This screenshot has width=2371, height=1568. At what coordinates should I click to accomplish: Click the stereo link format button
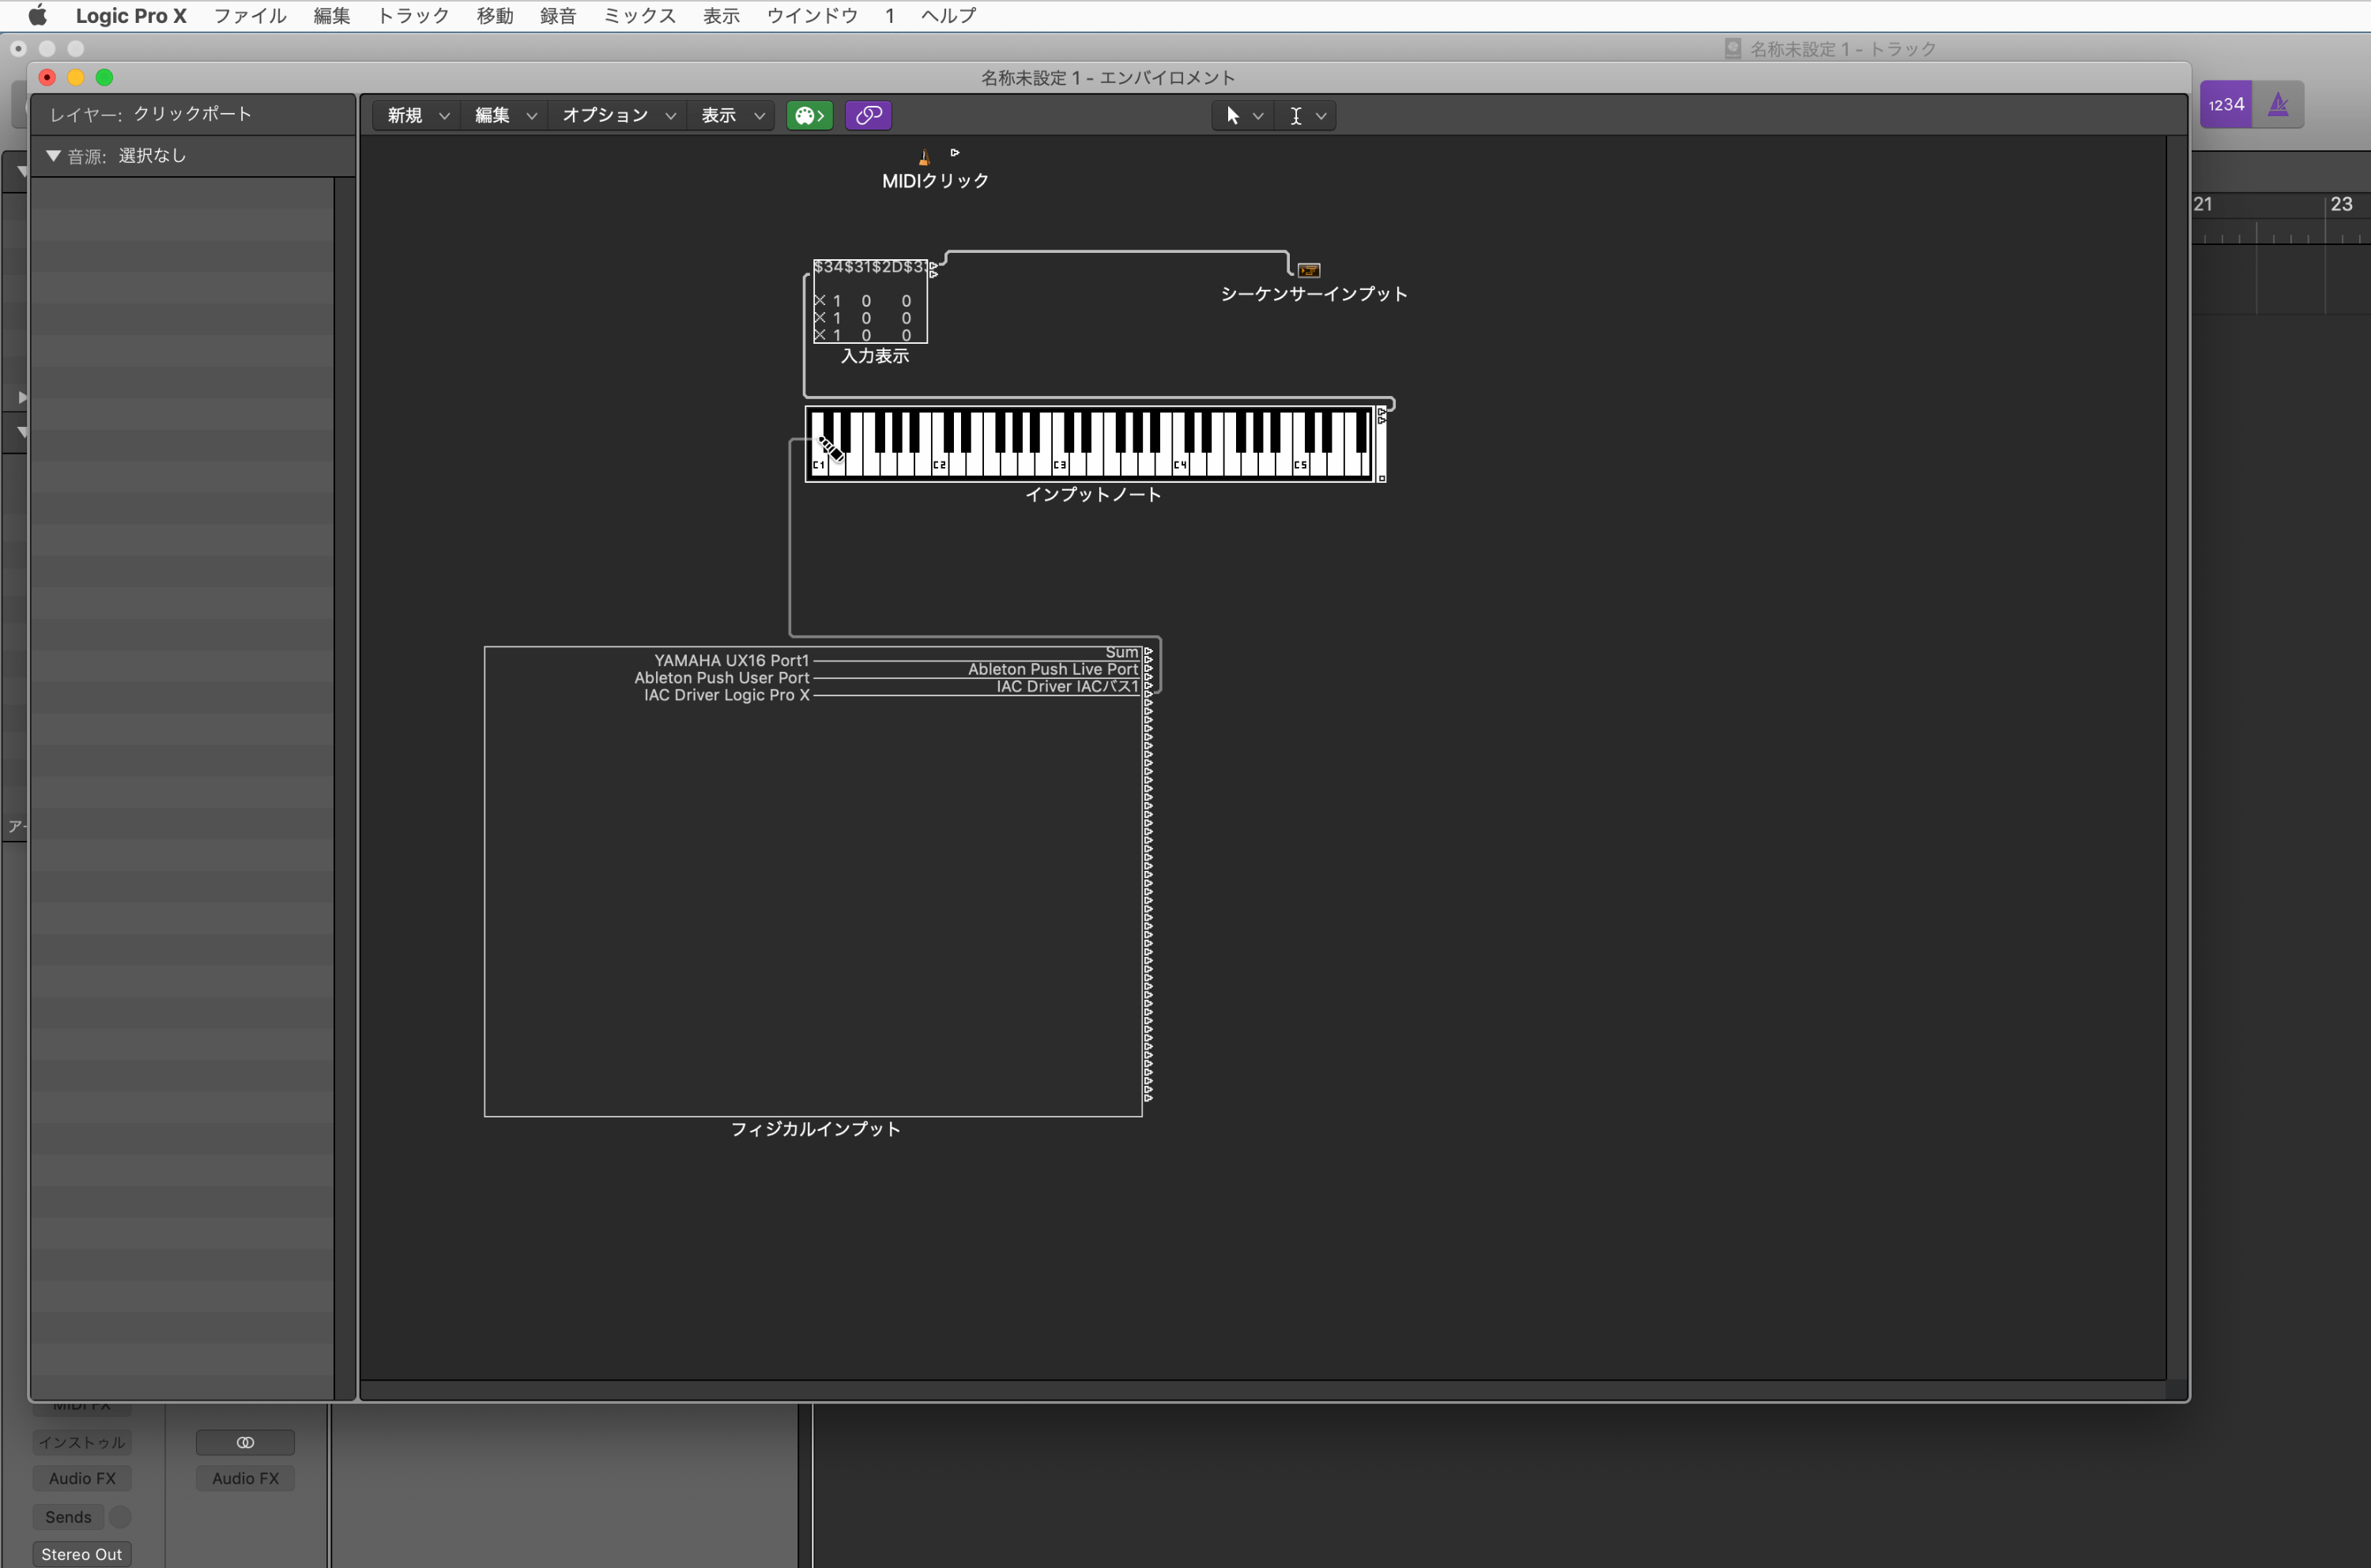(x=245, y=1442)
